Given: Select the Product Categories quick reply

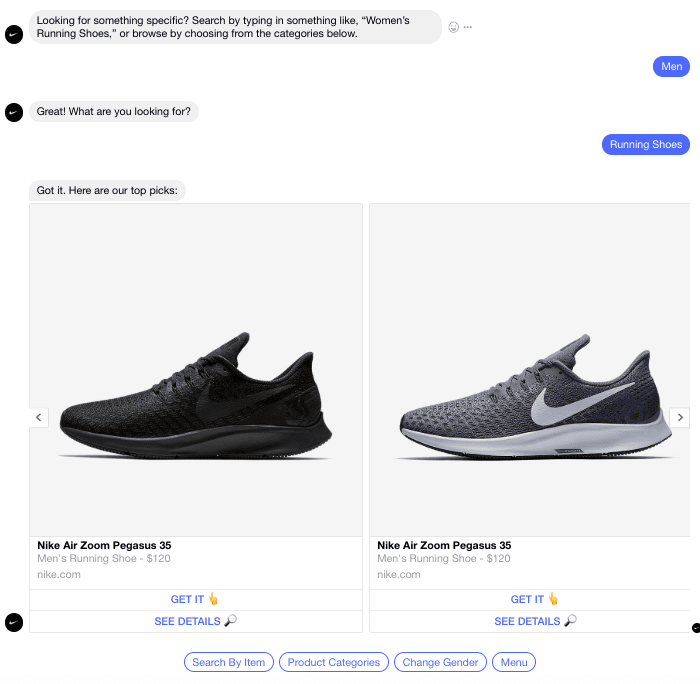Looking at the screenshot, I should point(334,662).
